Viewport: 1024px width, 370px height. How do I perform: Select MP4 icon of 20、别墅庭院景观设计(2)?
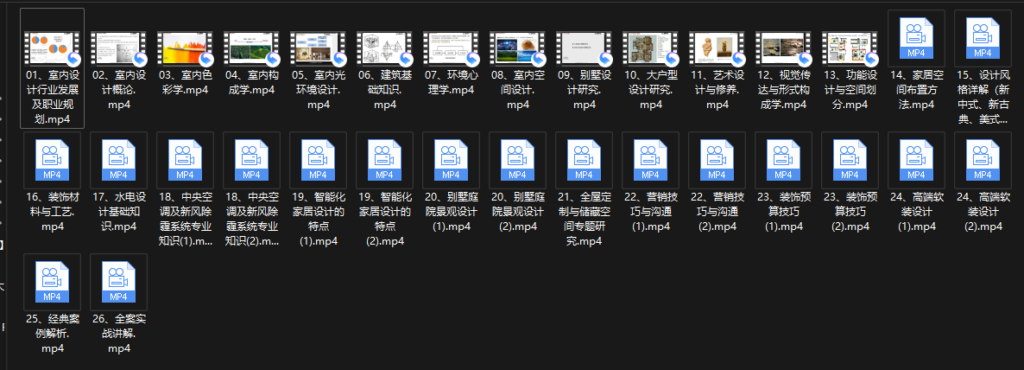click(518, 161)
